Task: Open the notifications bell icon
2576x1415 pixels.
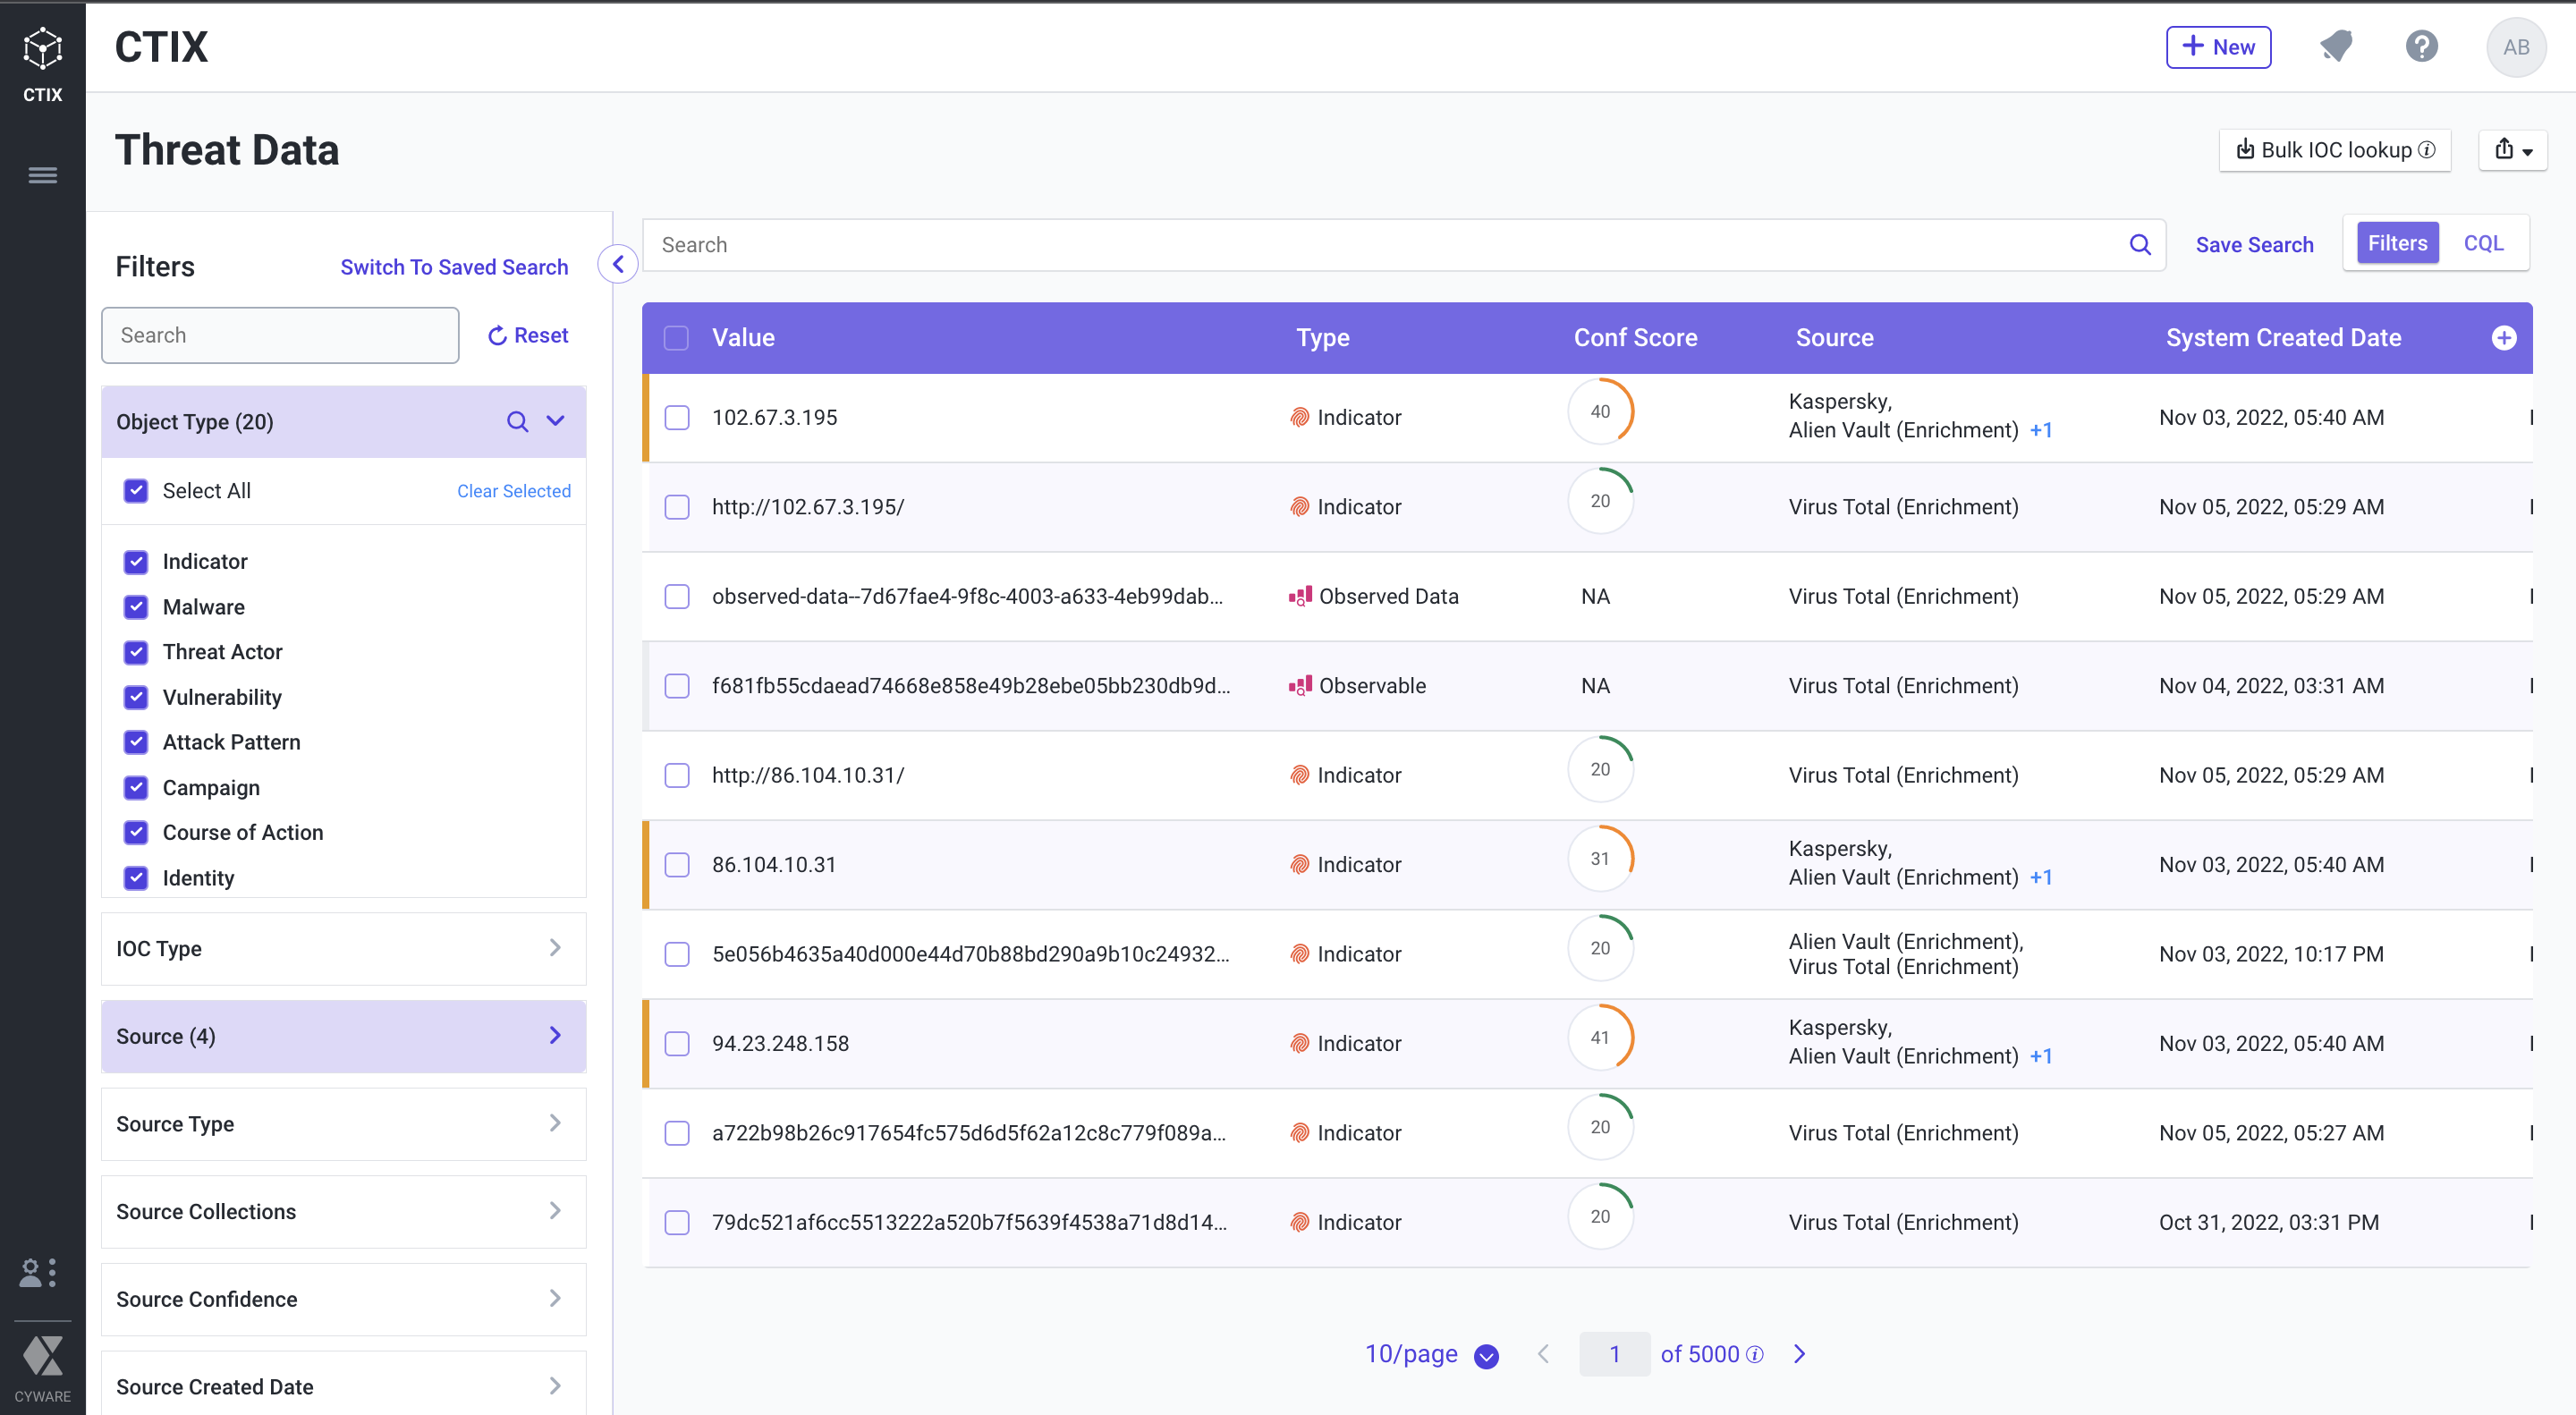Action: click(2336, 47)
